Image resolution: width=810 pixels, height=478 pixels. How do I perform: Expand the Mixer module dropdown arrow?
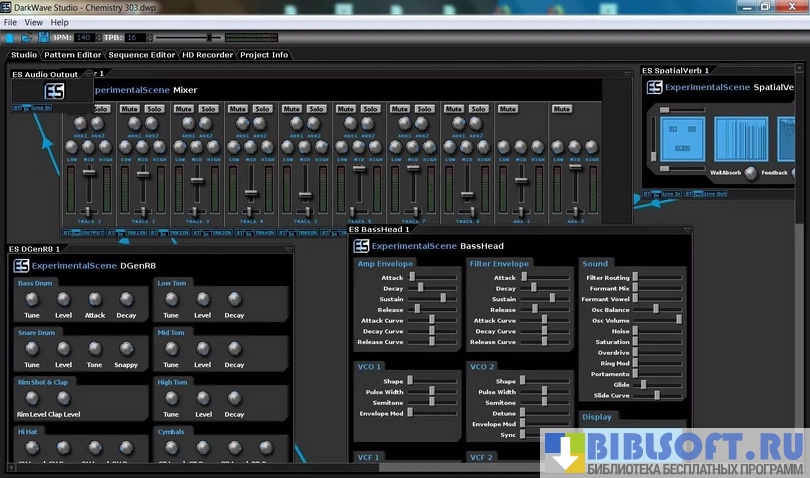click(629, 73)
